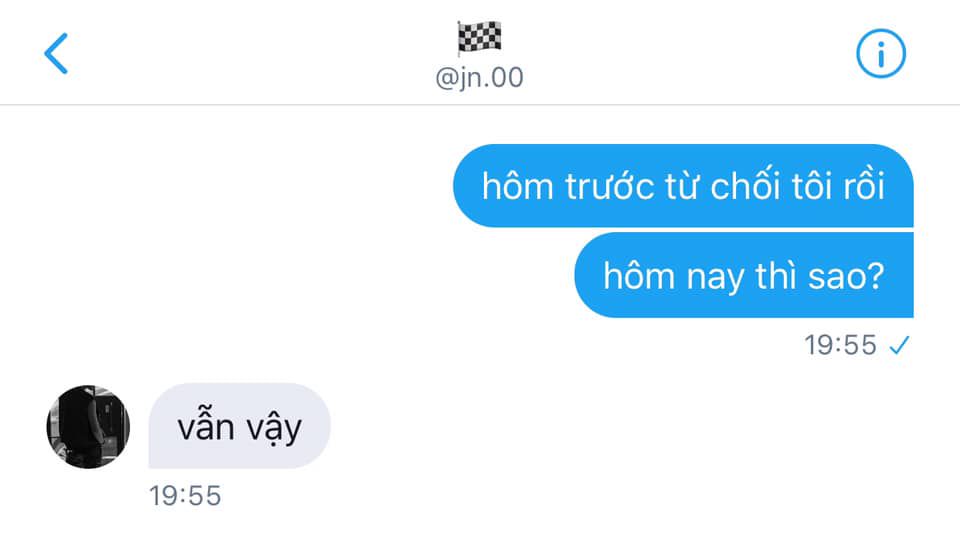Image resolution: width=960 pixels, height=546 pixels.
Task: Select the gray "vẫn vậy" reply bubble
Action: coord(239,426)
